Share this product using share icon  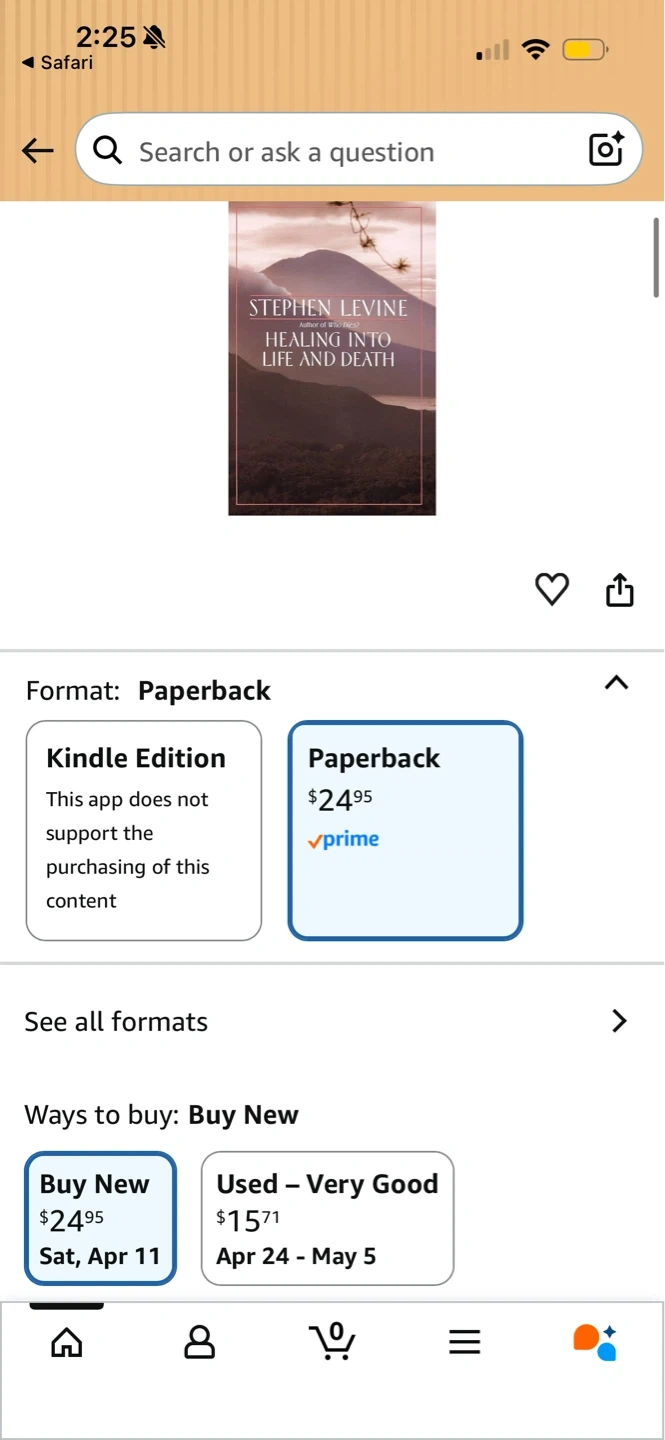[620, 589]
